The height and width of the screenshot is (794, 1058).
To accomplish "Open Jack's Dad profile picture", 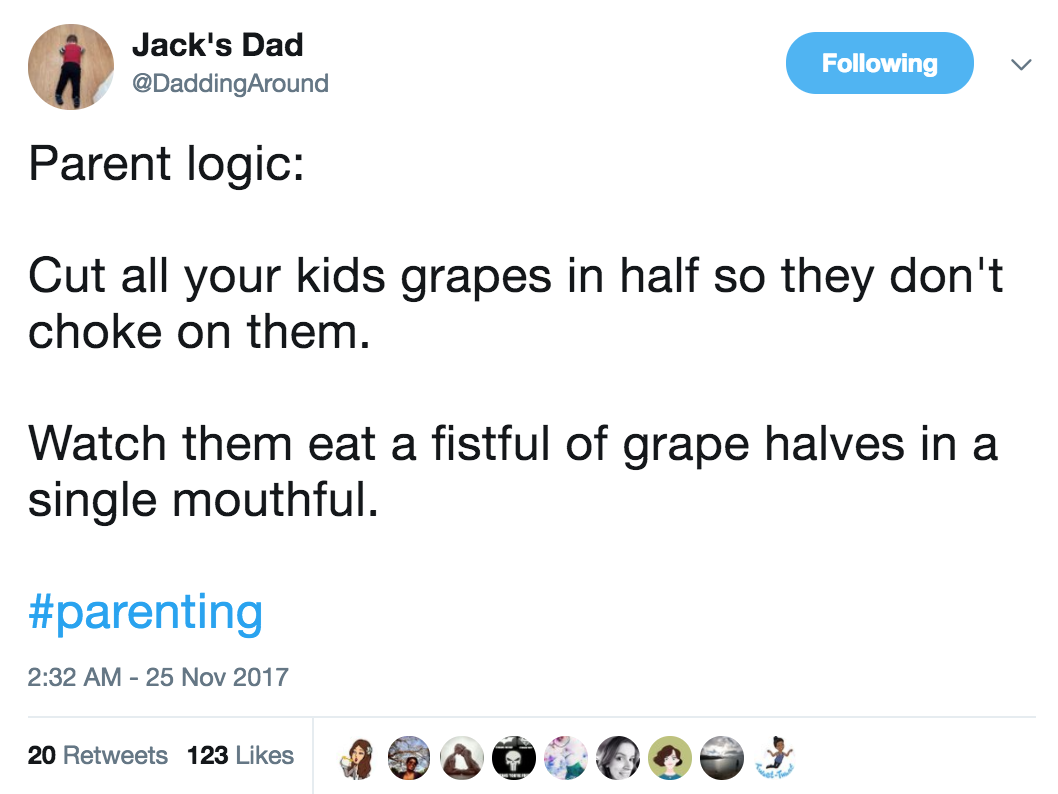I will point(71,67).
